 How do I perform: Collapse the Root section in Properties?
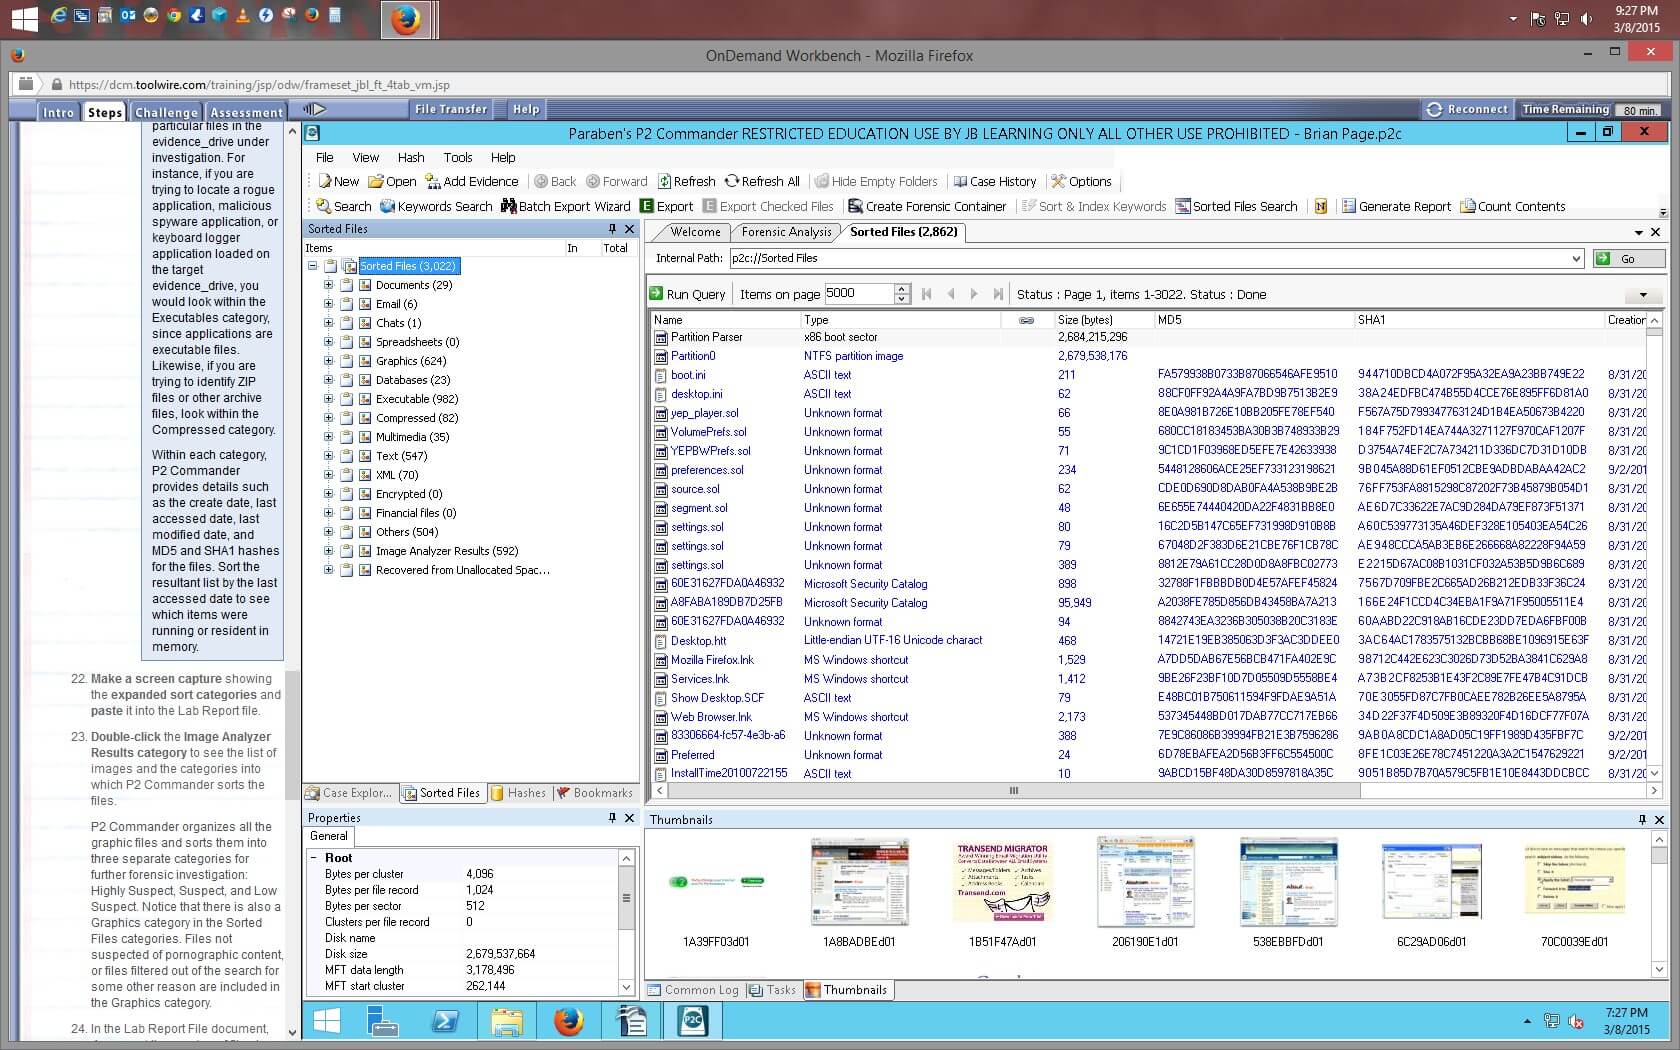(314, 858)
